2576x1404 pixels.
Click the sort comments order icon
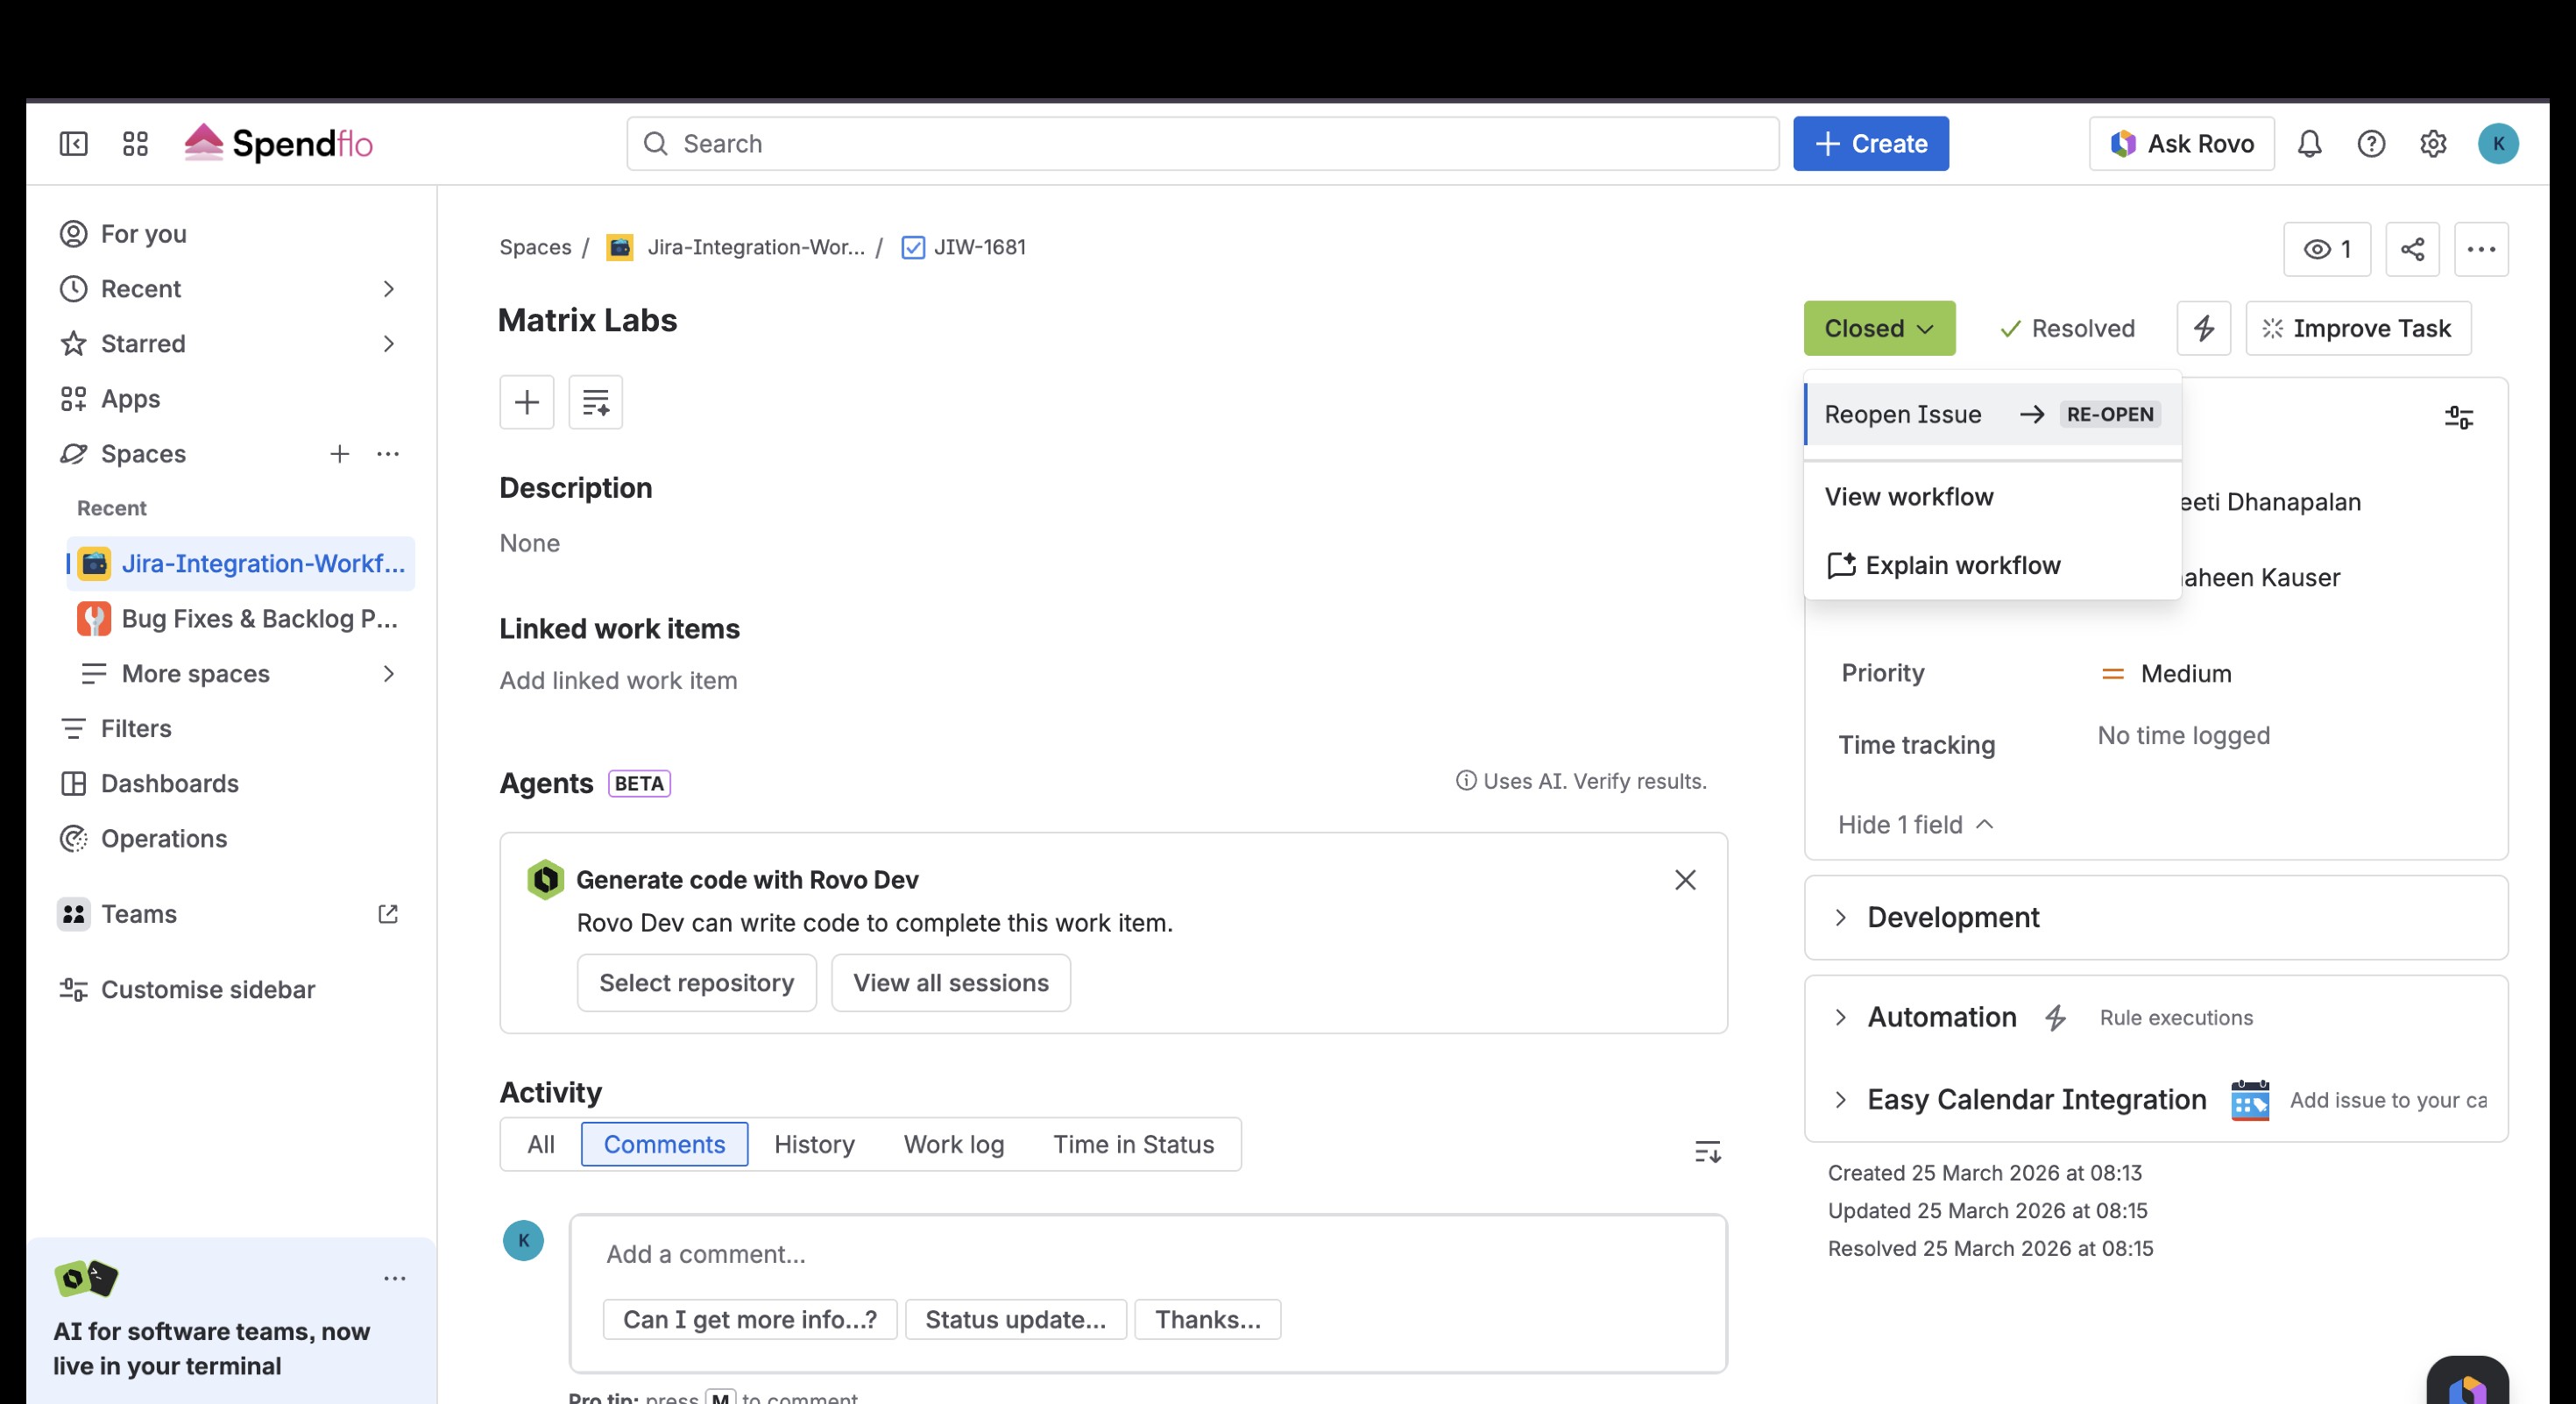[x=1708, y=1152]
